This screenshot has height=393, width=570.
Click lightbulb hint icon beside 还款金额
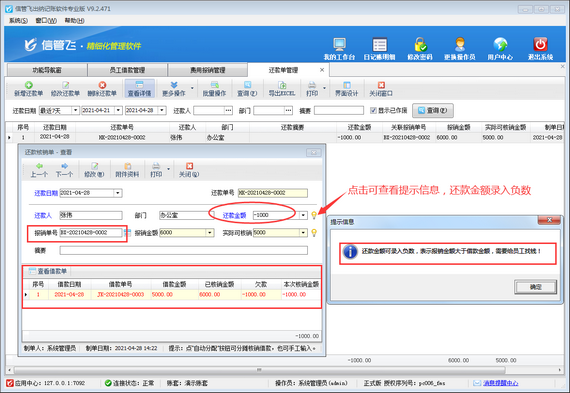point(314,215)
